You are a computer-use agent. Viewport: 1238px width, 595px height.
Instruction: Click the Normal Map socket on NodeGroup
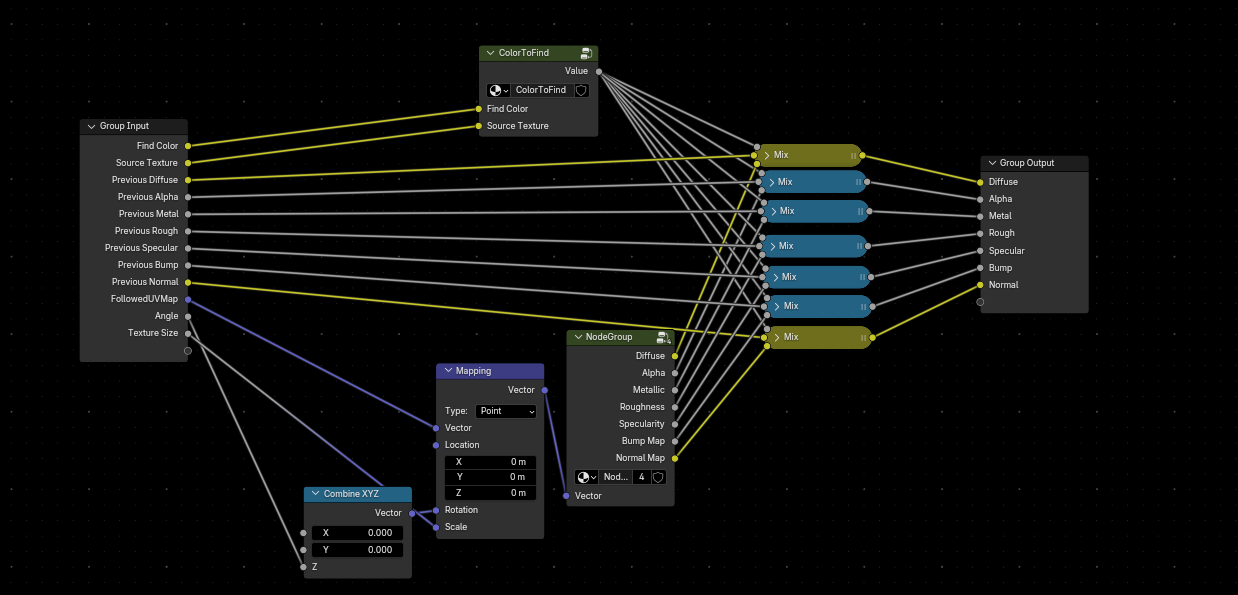click(675, 458)
